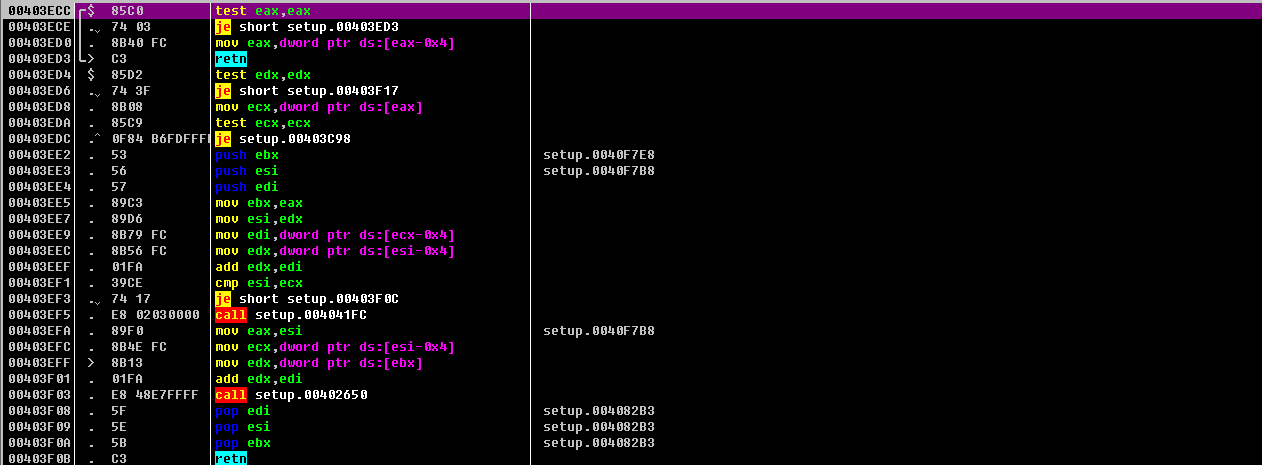Click comment setup.004082B3 beside pop edi
Screen dimensions: 1262x465
point(599,411)
